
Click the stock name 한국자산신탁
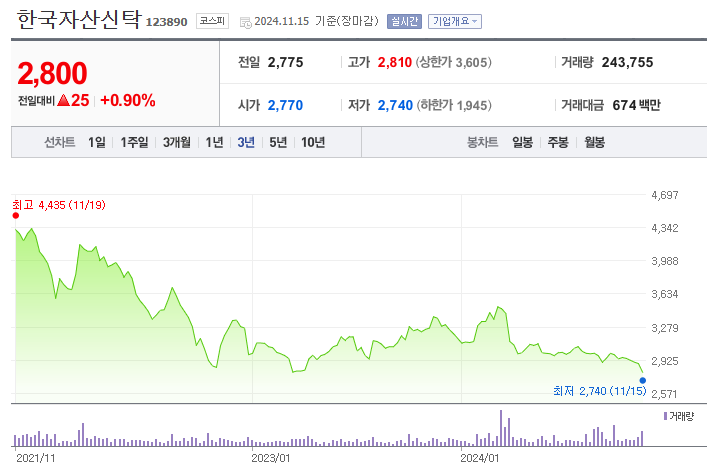tap(78, 20)
